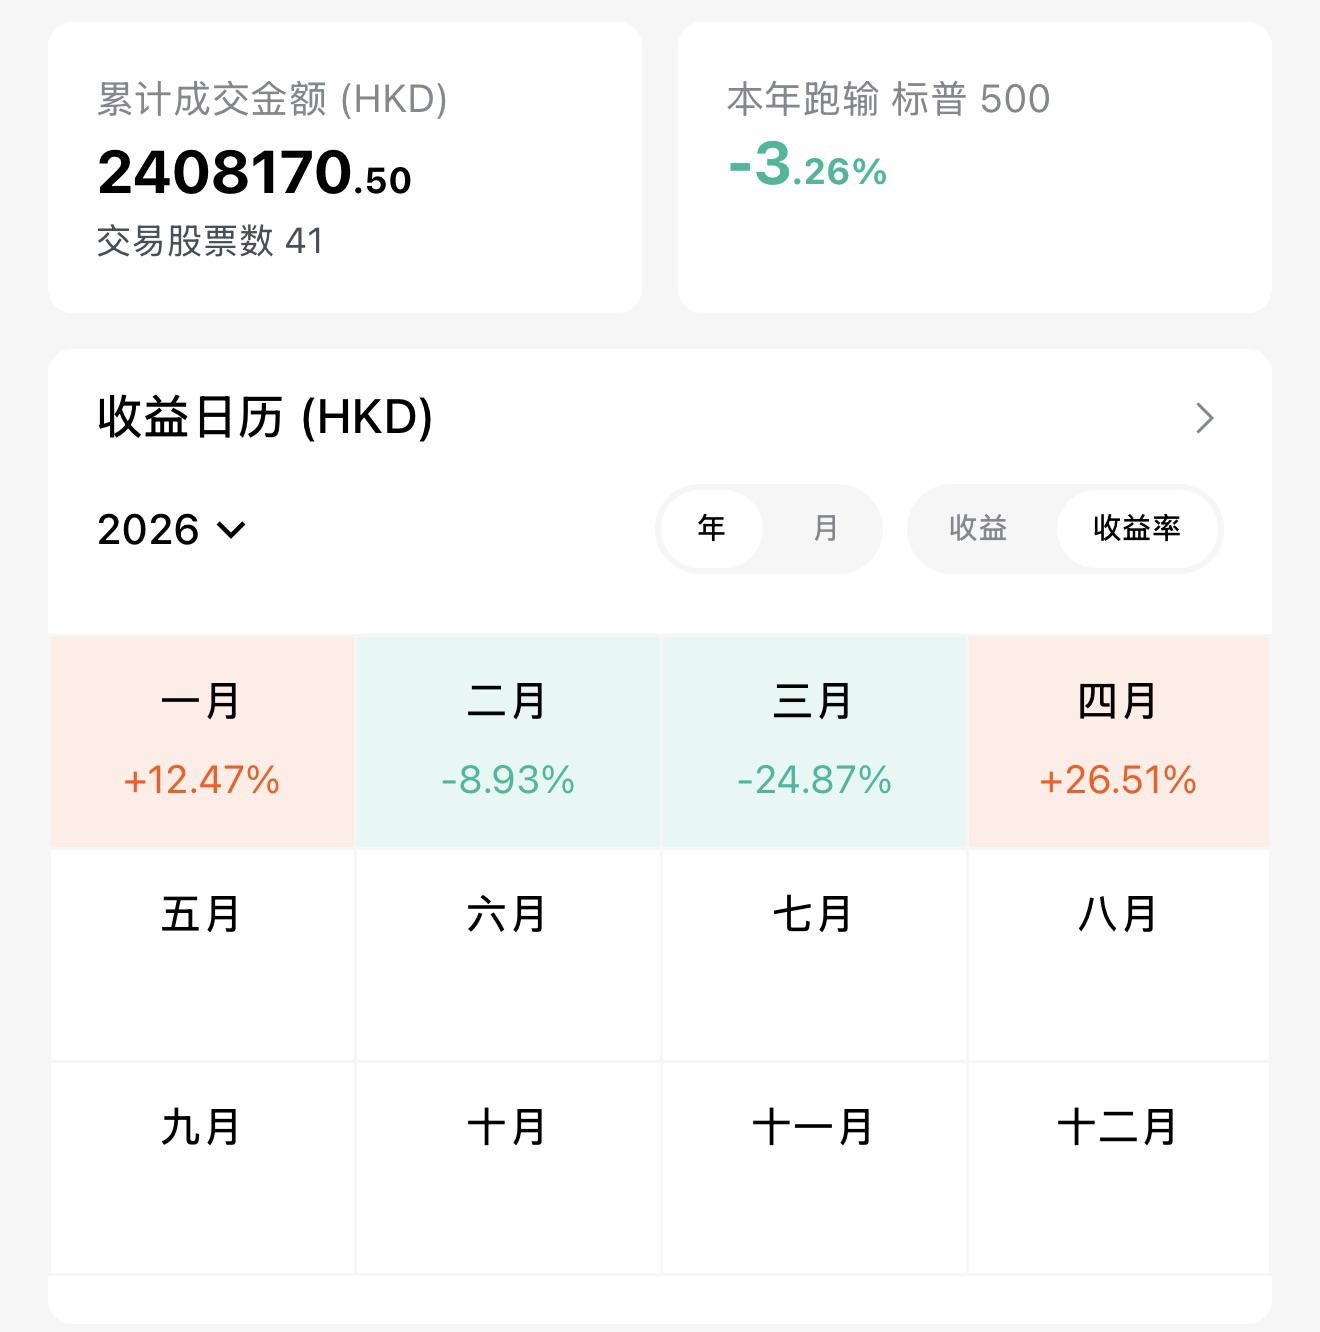Open April (四月) +26.51% cell
This screenshot has width=1320, height=1332.
(x=1118, y=741)
